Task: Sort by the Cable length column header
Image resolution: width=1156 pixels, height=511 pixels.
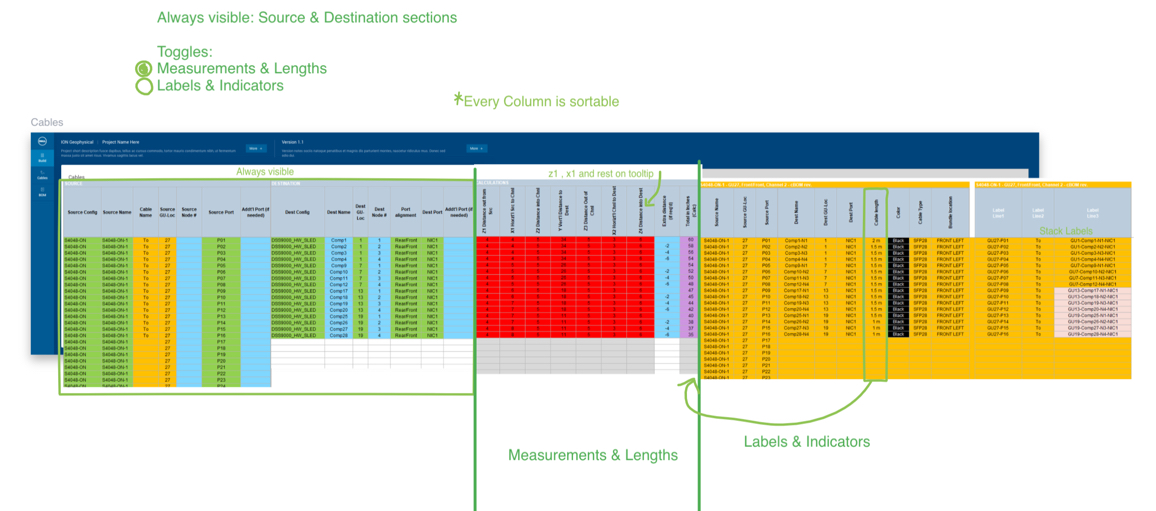Action: (x=876, y=212)
